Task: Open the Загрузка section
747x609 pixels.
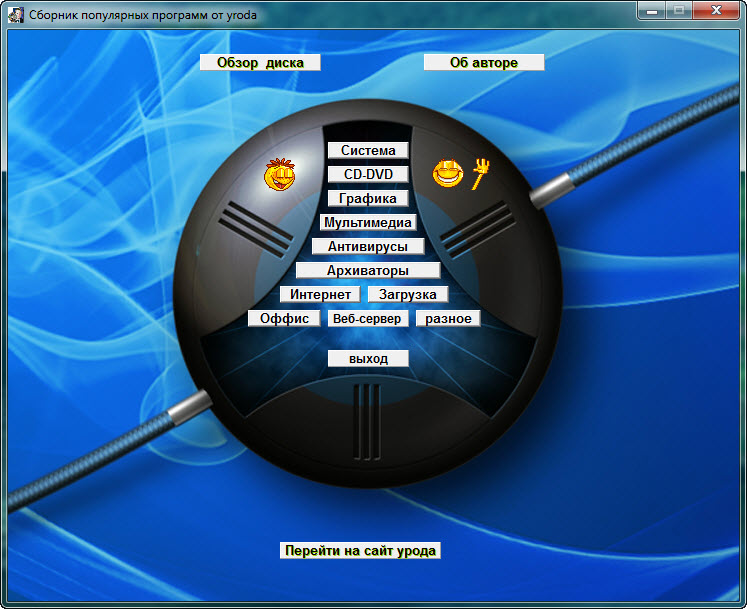Action: (x=408, y=294)
